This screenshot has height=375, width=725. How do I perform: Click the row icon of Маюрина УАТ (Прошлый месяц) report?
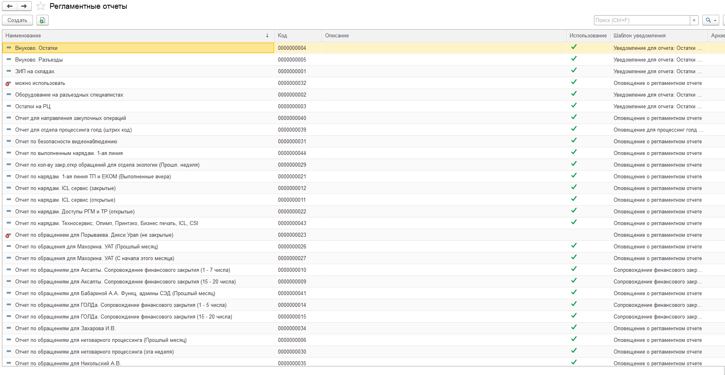[x=9, y=246]
